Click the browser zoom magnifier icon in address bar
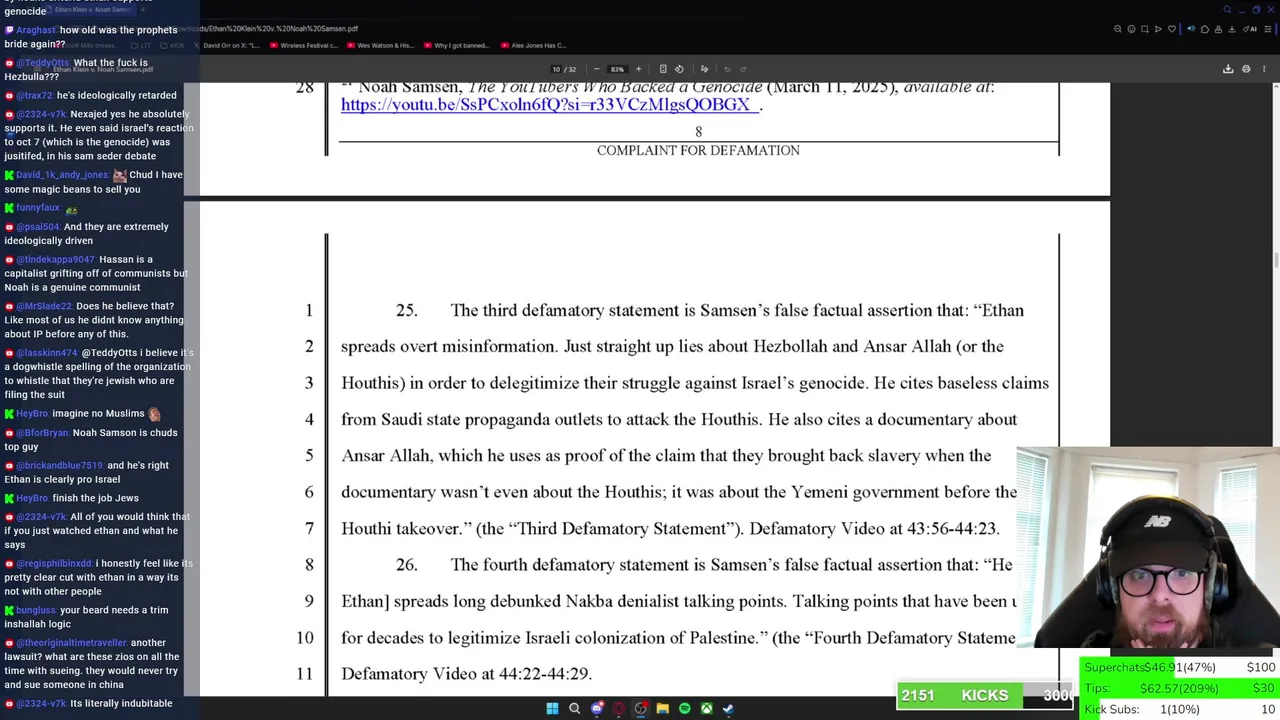Screen dimensions: 1280x720 tap(1118, 29)
